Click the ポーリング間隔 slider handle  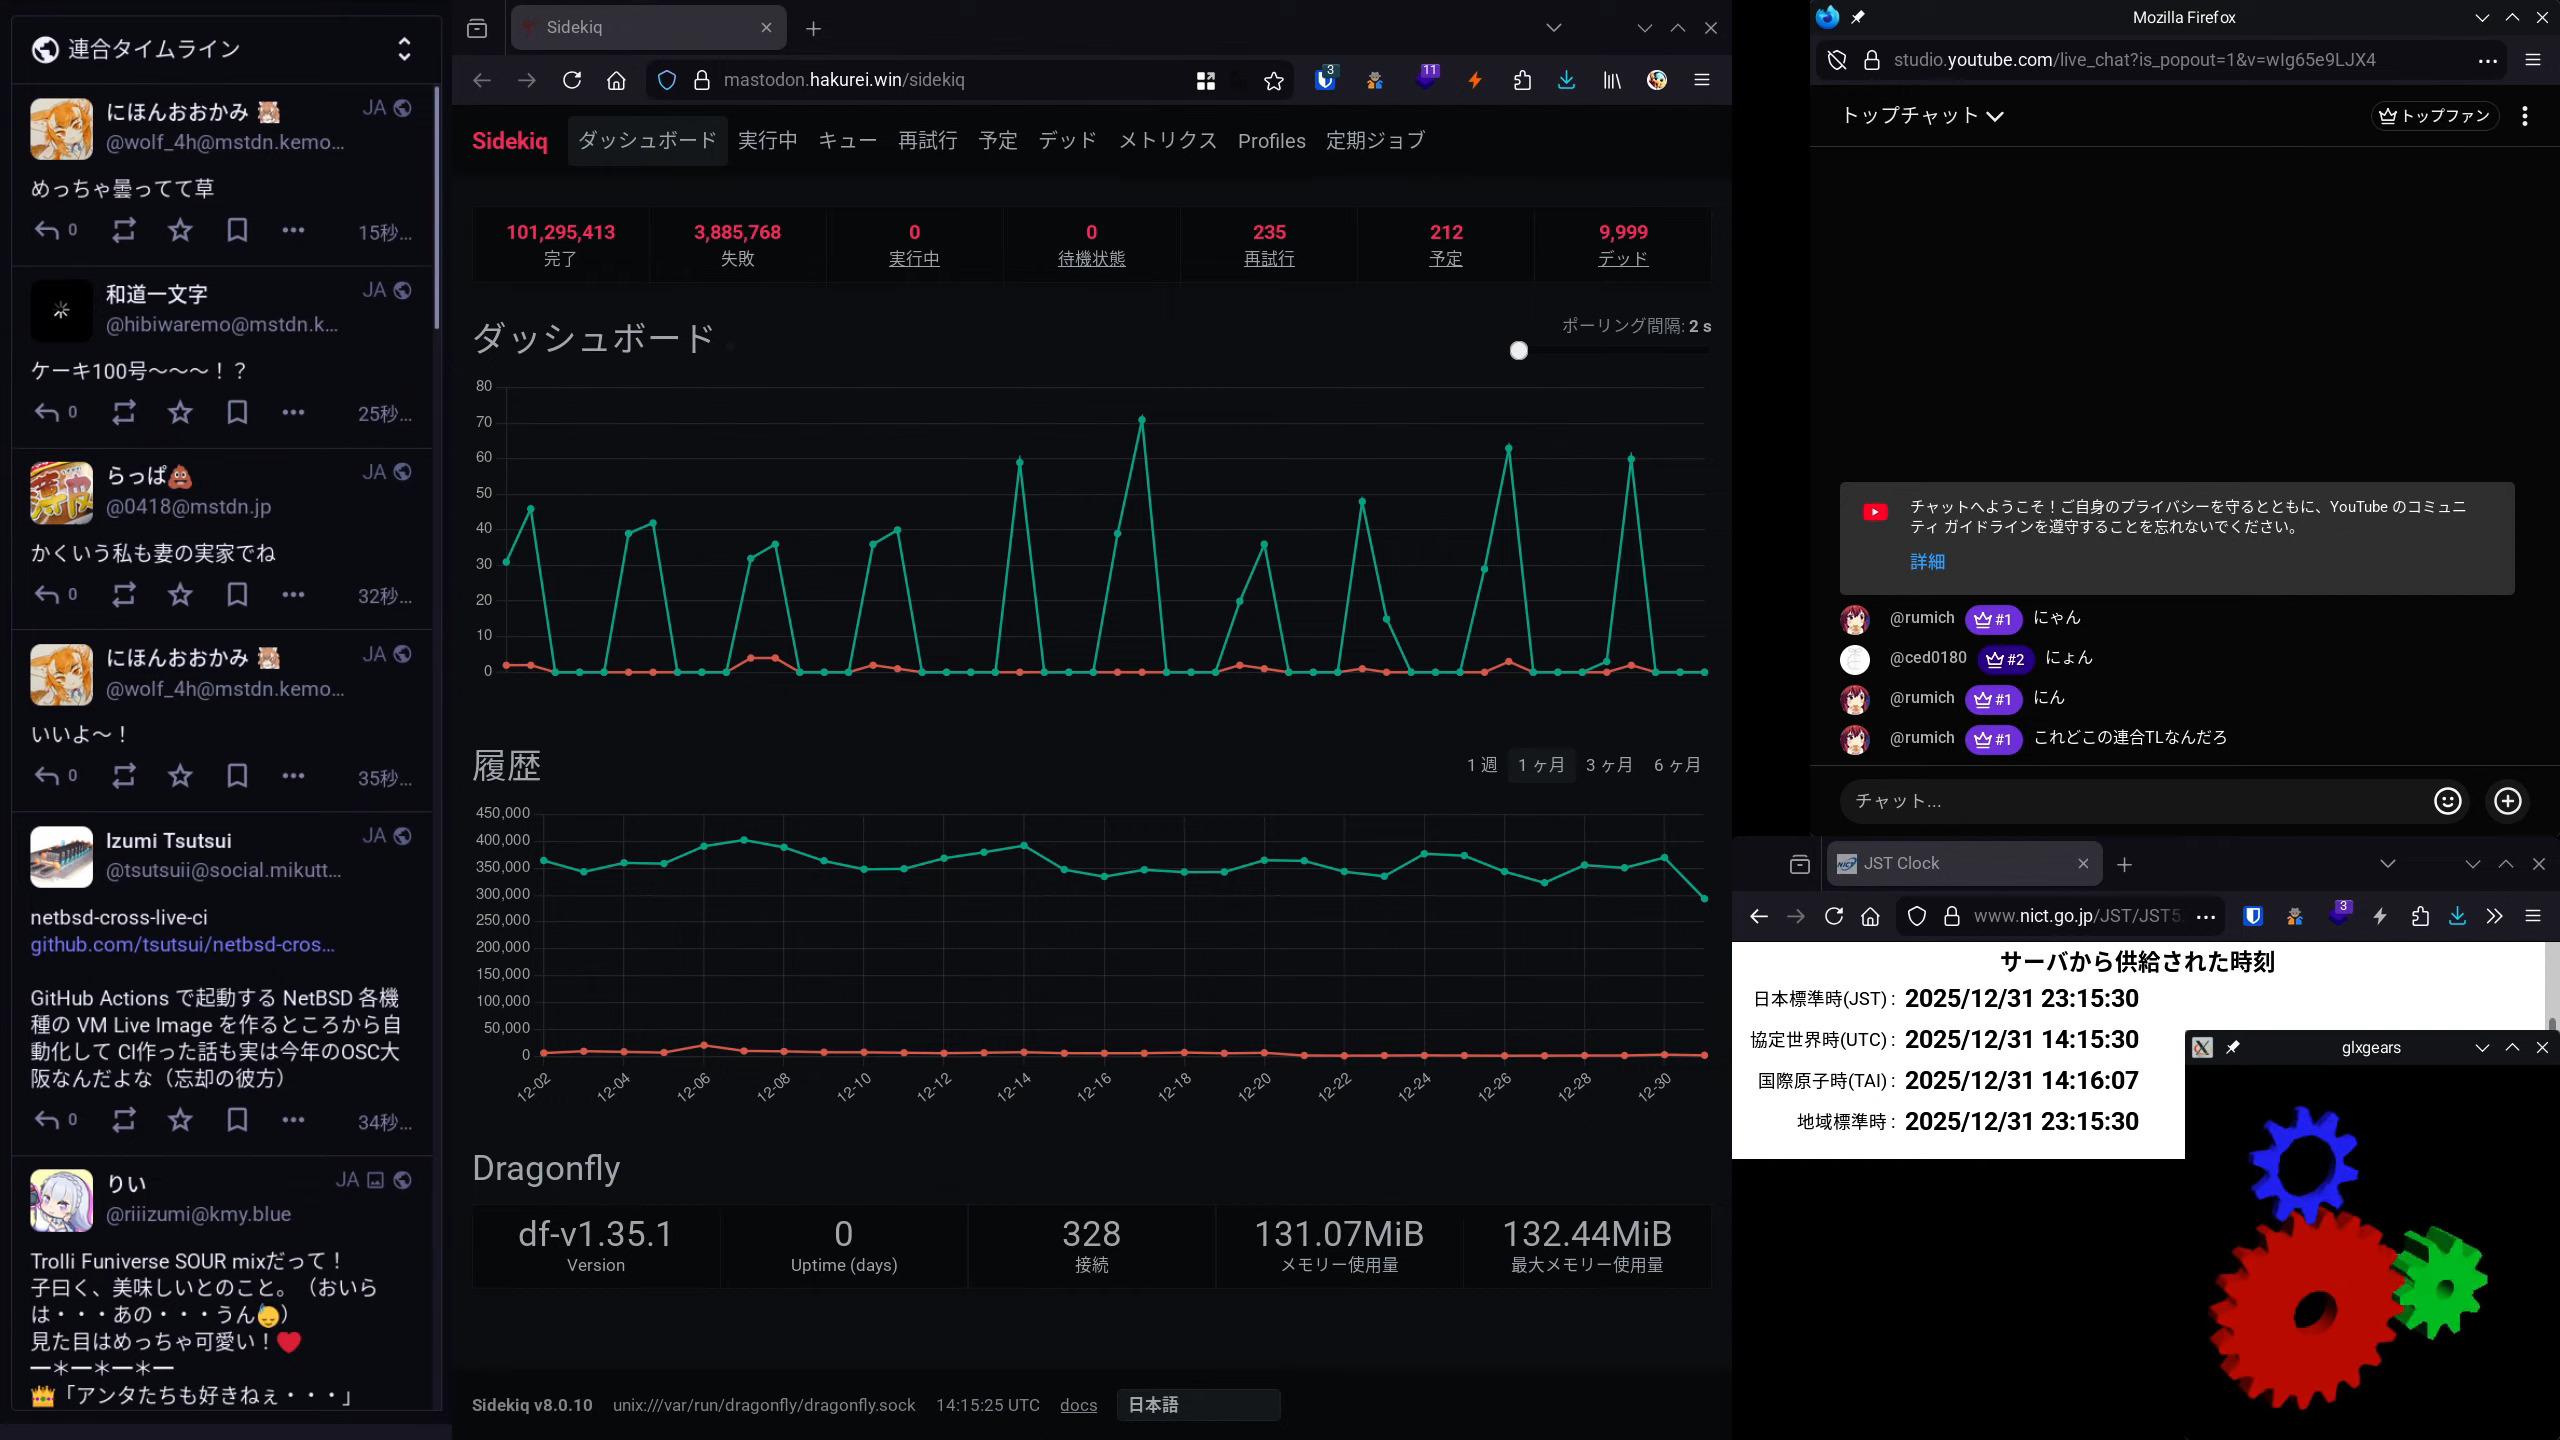point(1518,351)
